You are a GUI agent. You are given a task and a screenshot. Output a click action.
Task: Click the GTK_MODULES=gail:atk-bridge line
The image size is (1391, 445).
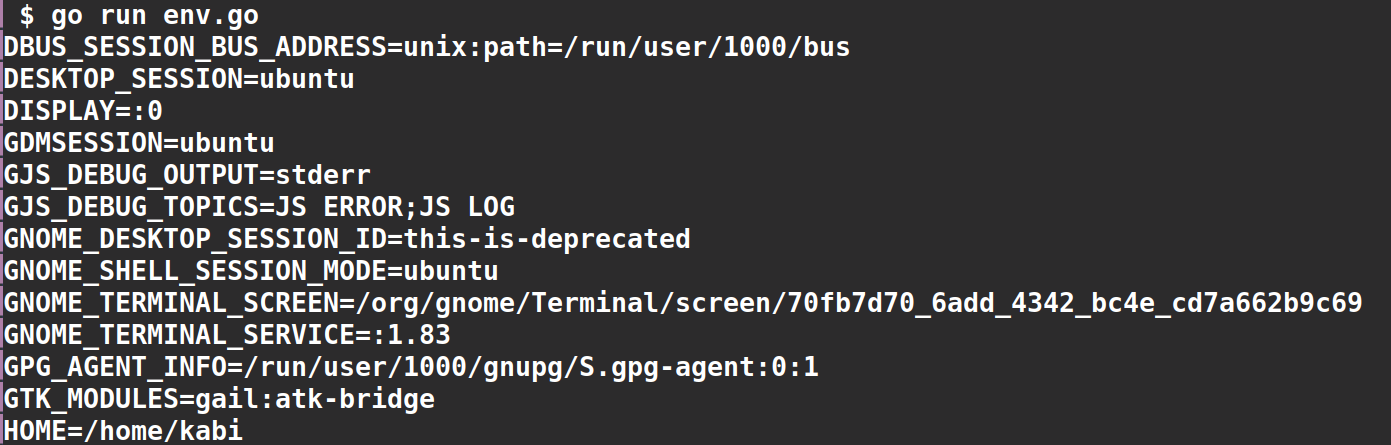click(219, 399)
